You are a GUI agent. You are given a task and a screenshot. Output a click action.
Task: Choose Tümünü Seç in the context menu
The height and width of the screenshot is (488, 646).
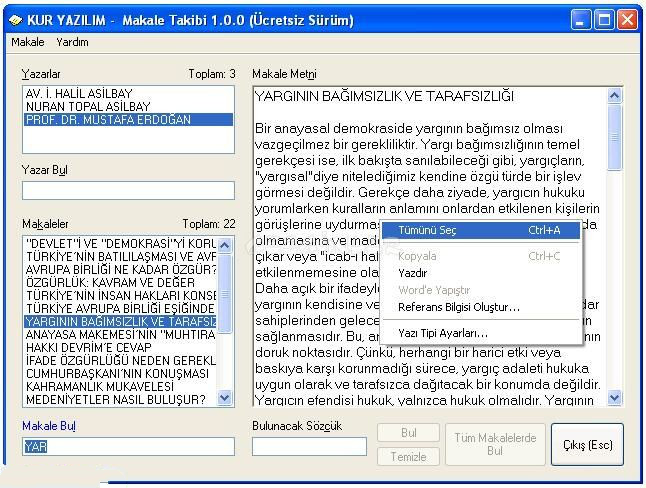[x=480, y=230]
